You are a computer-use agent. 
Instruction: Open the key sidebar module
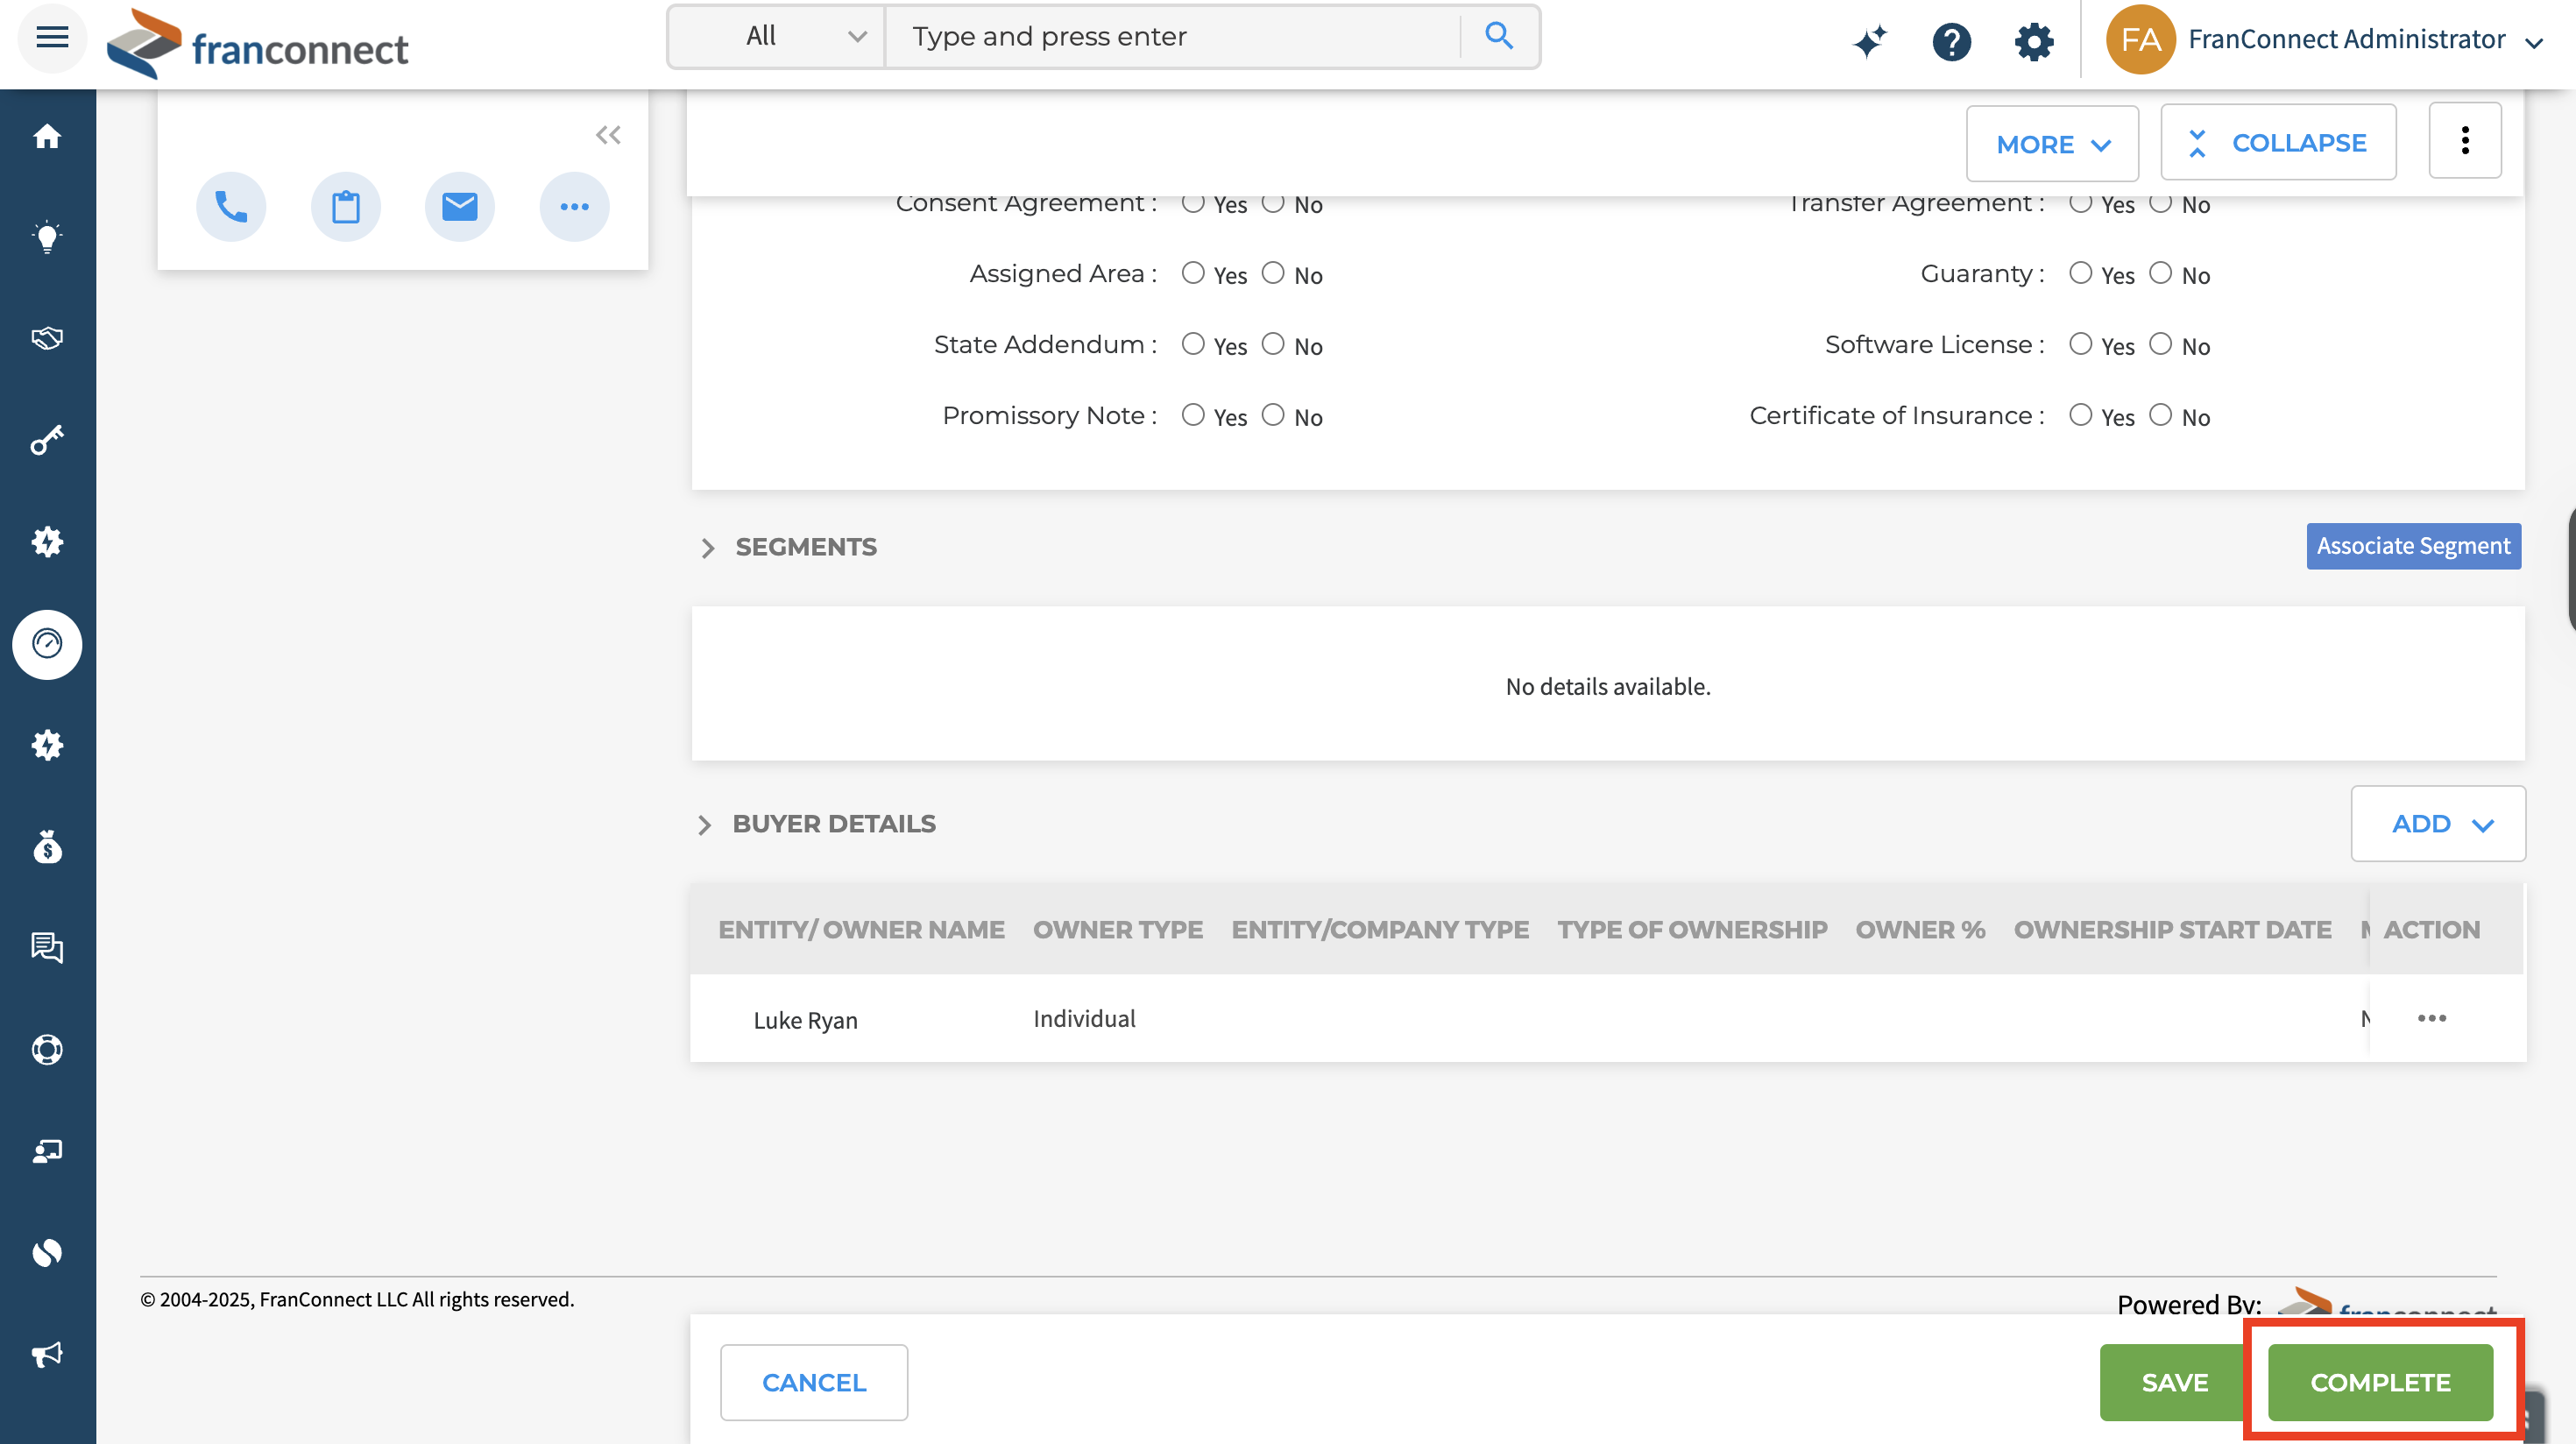tap(47, 440)
